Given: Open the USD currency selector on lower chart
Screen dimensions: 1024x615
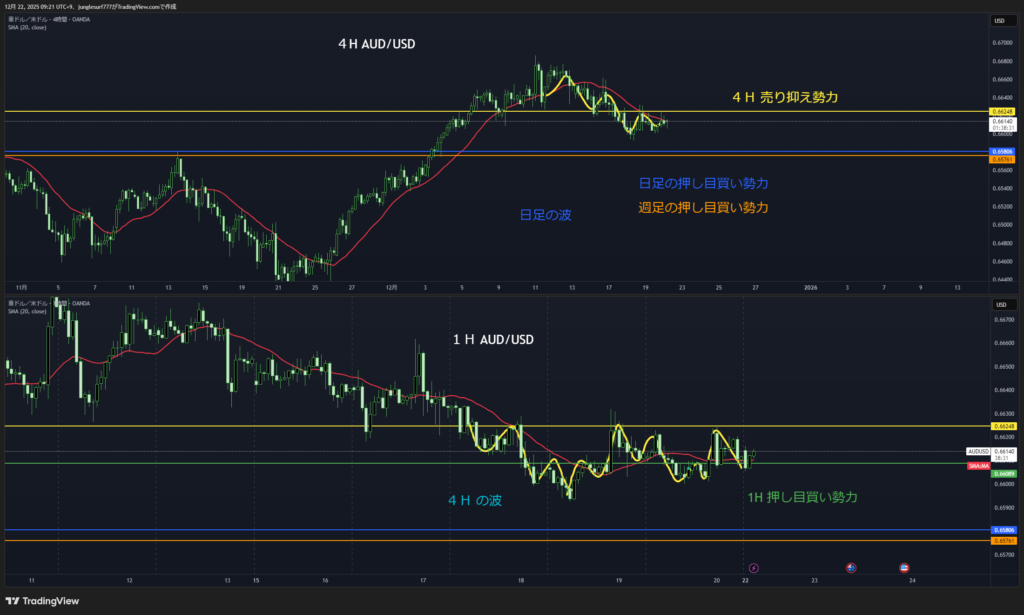Looking at the screenshot, I should pyautogui.click(x=998, y=304).
